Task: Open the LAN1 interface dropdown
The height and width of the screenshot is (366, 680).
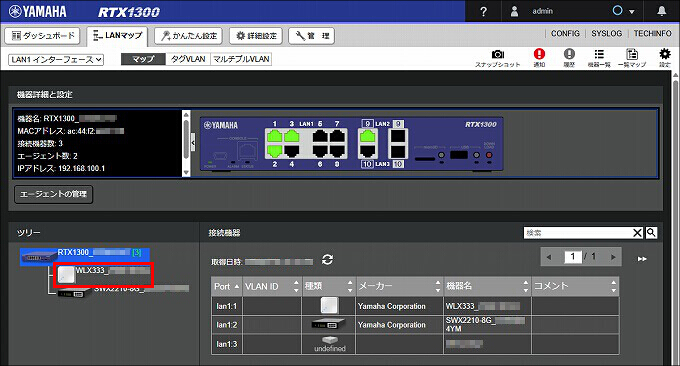Action: 56,59
